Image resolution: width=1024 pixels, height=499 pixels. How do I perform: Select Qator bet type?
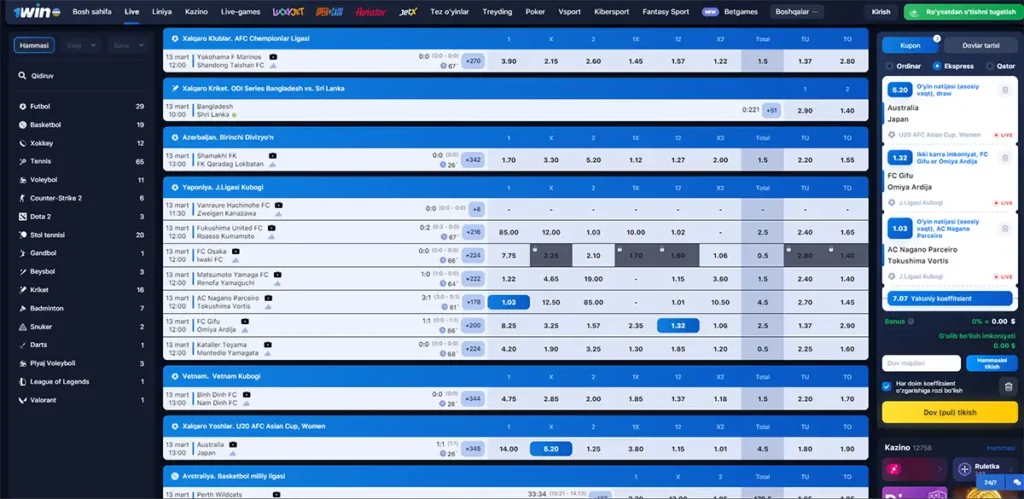coord(1001,66)
